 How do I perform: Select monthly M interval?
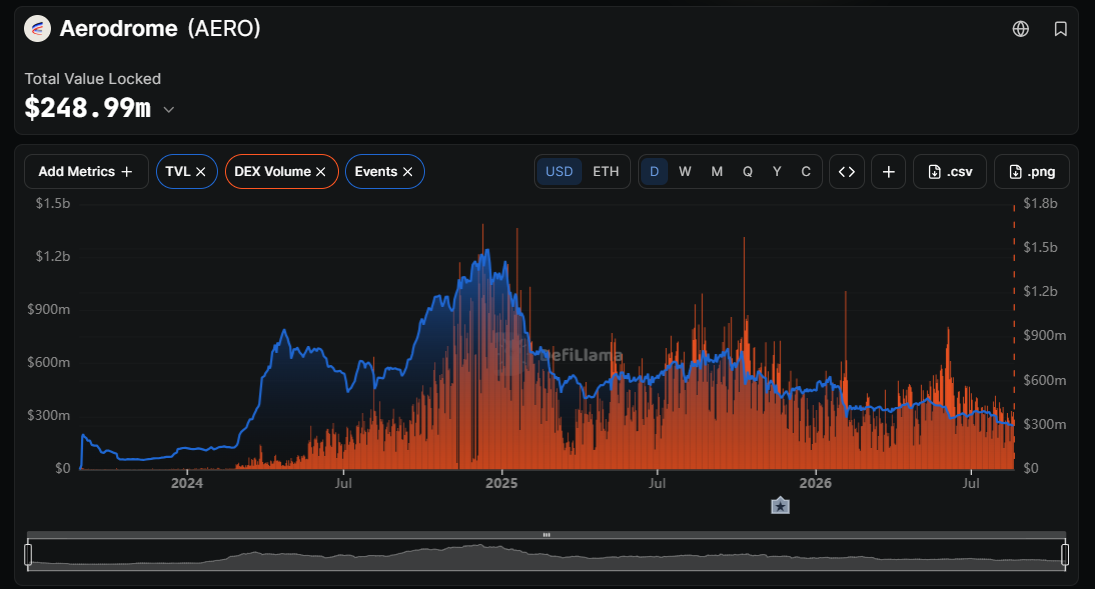click(x=716, y=171)
